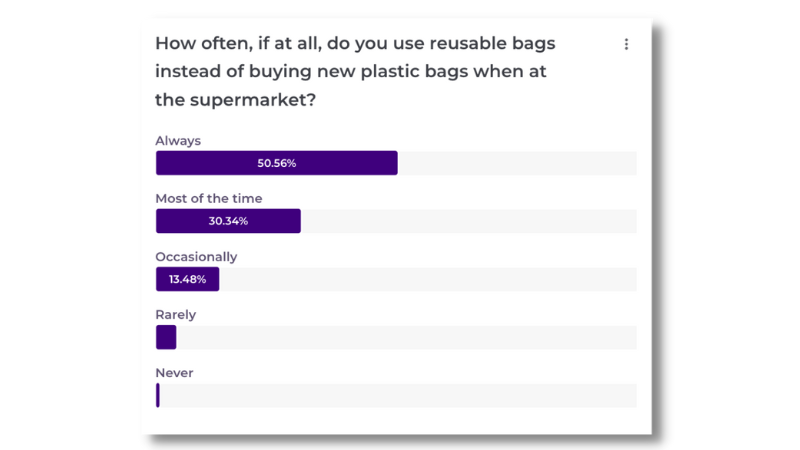This screenshot has width=800, height=450.
Task: Select the Always answer label
Action: click(x=178, y=141)
